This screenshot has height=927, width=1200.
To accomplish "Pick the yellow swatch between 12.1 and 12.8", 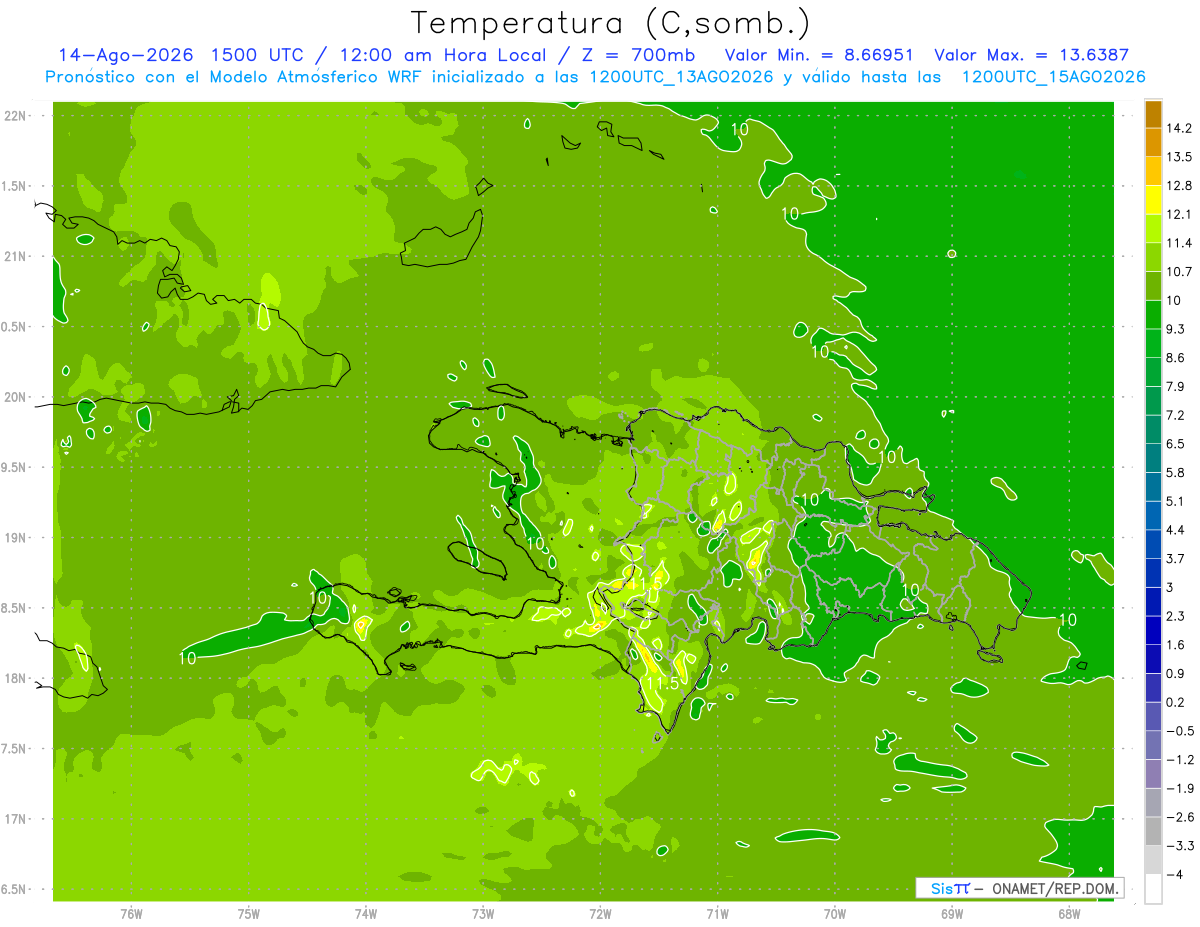I will click(x=1153, y=200).
